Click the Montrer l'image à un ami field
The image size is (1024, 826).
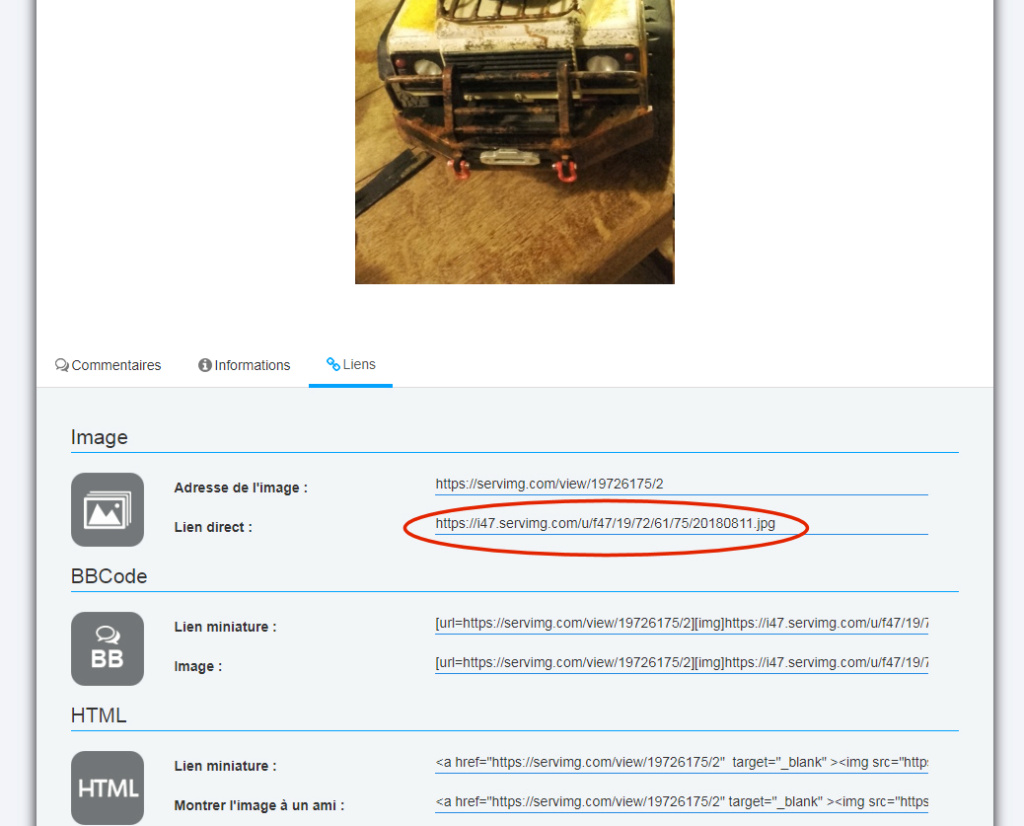pyautogui.click(x=680, y=802)
